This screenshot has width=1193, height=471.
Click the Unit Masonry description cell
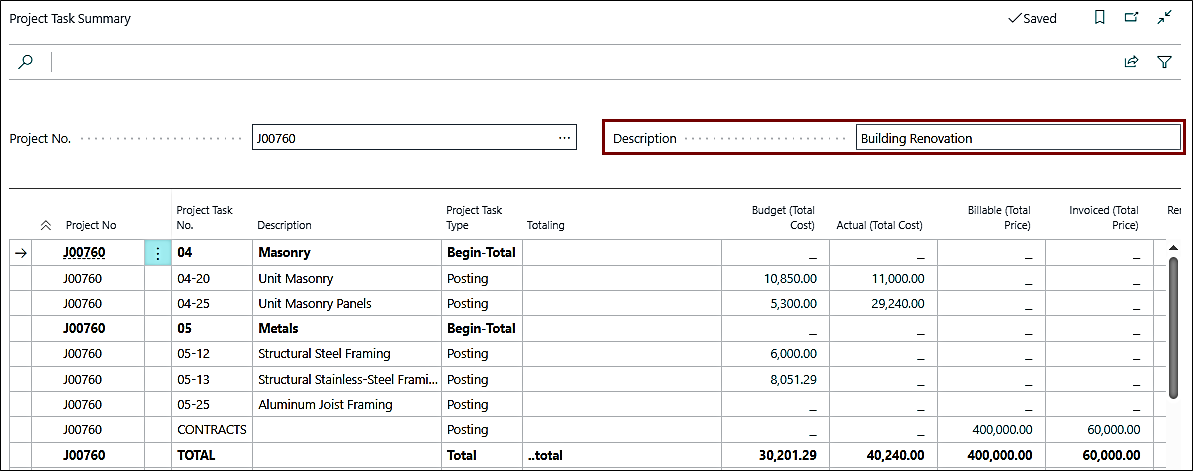(347, 278)
